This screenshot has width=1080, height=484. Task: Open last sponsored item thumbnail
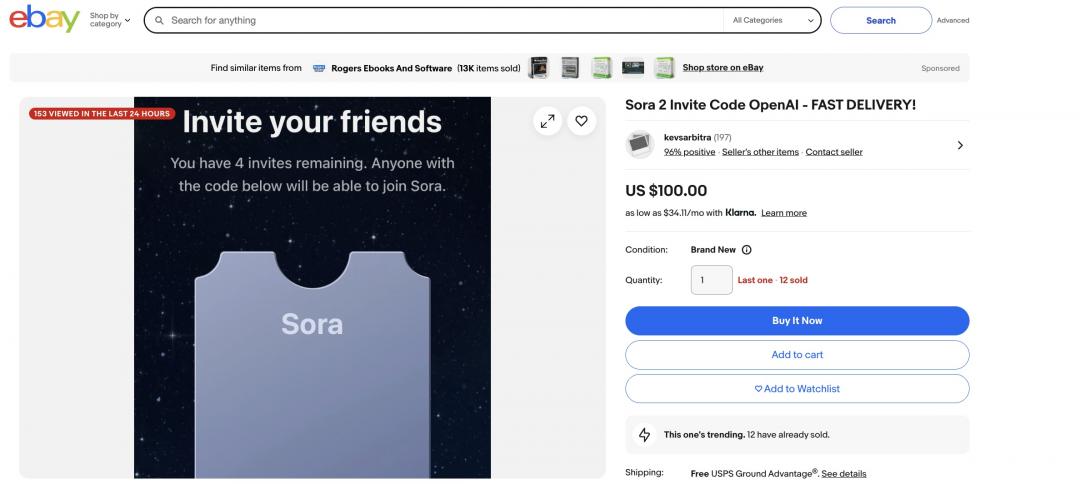[664, 68]
